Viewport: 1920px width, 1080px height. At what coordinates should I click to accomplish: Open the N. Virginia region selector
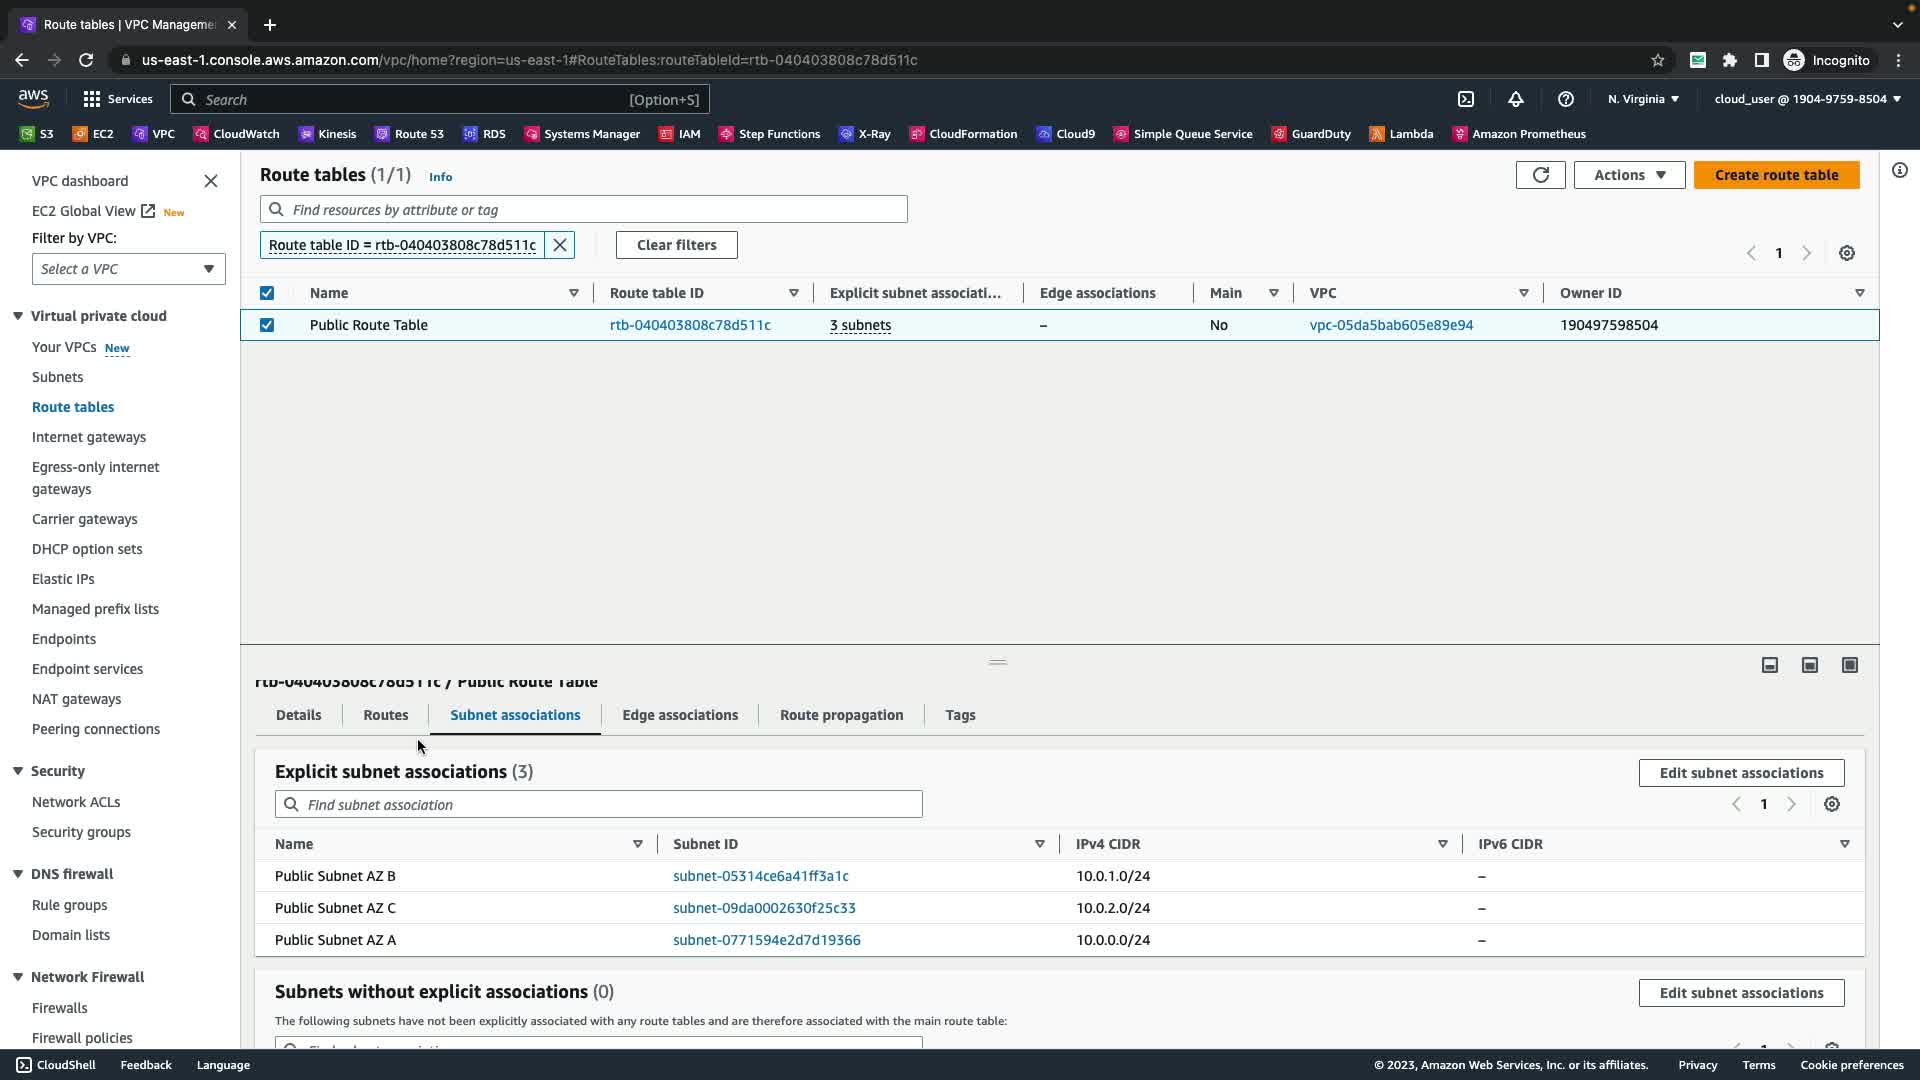pyautogui.click(x=1643, y=99)
